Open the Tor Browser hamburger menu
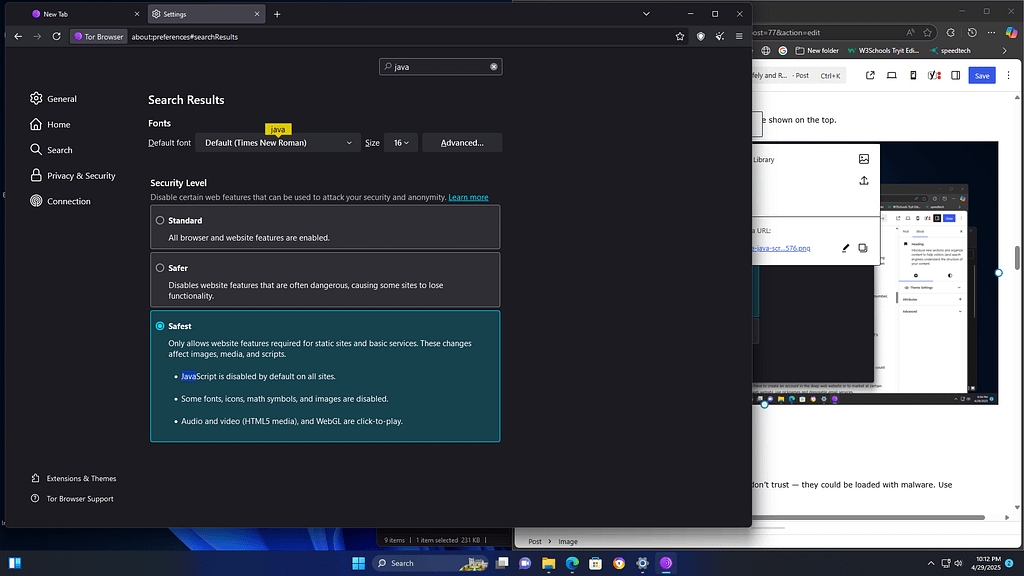Screen dimensions: 1024x576 pos(739,37)
